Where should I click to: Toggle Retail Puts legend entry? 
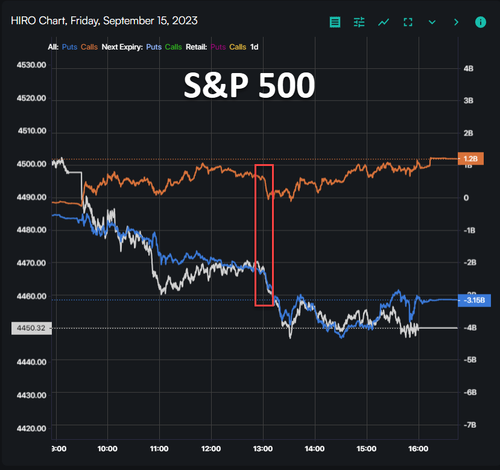coord(218,47)
